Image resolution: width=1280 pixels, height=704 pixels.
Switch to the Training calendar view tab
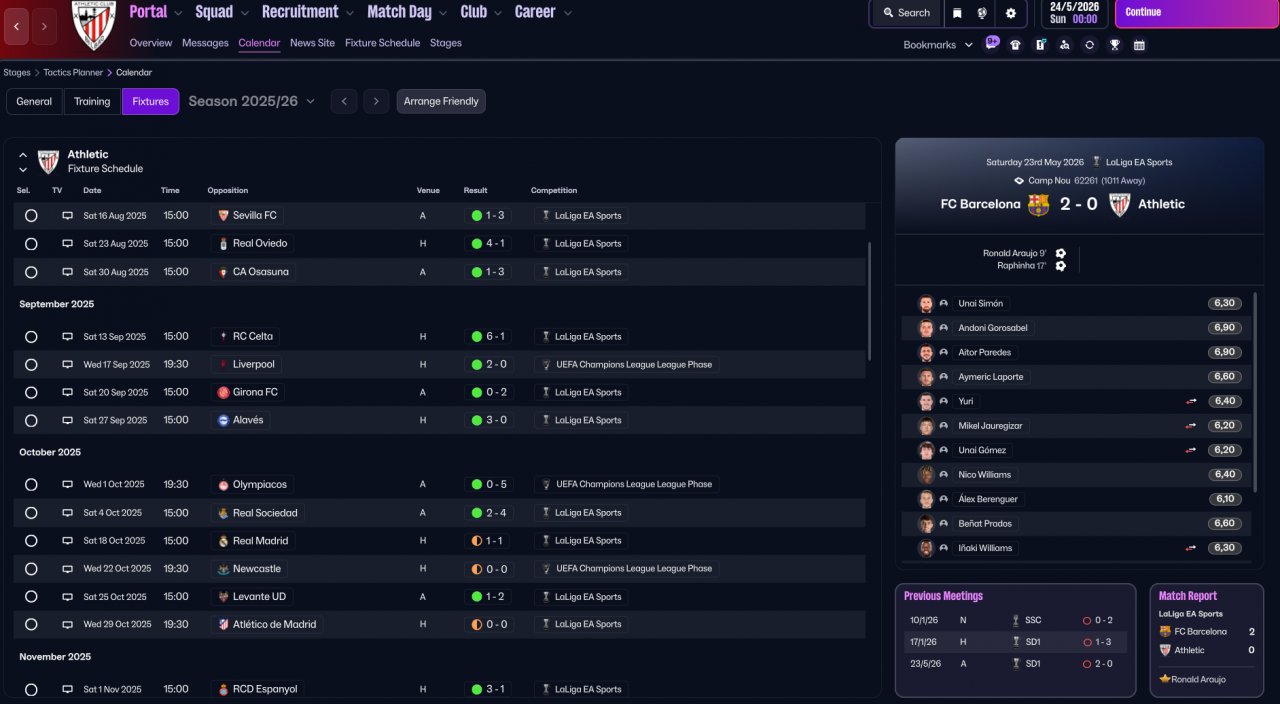pos(92,101)
